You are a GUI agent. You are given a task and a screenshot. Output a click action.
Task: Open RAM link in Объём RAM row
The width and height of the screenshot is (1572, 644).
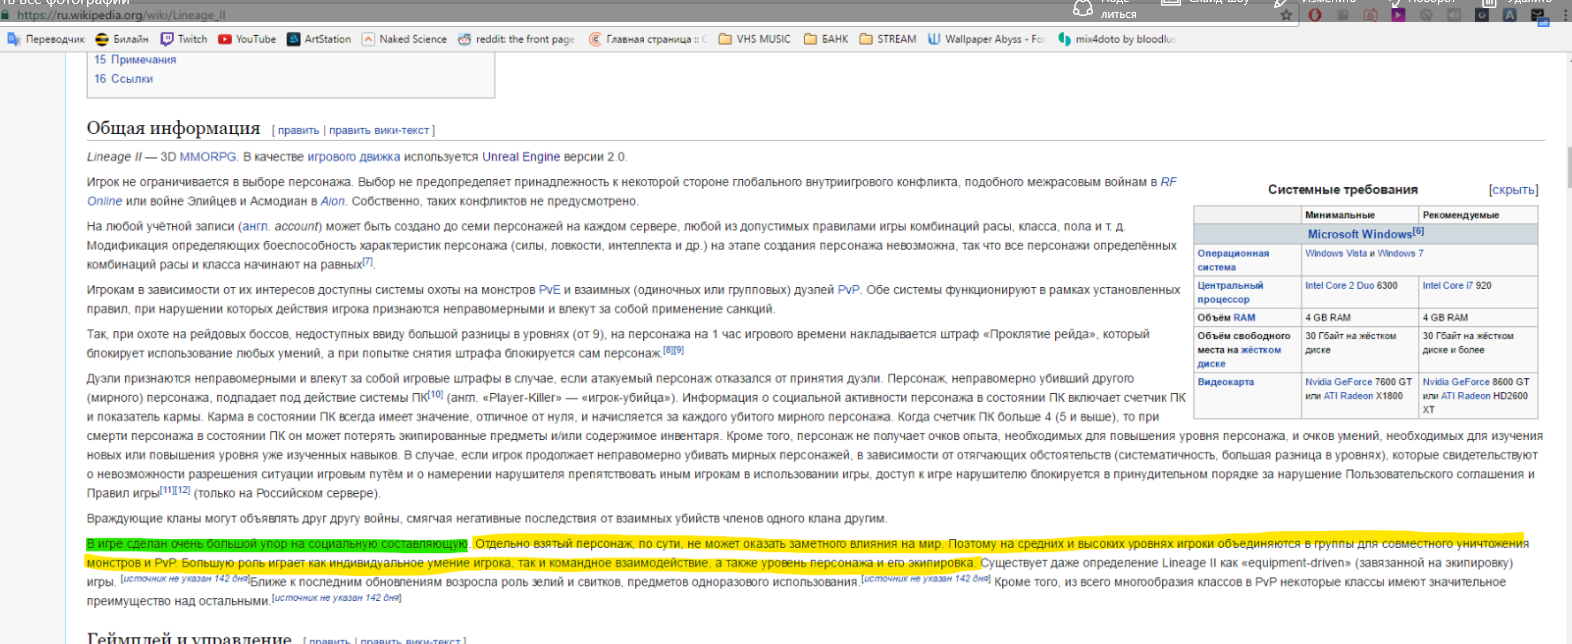(x=1244, y=317)
